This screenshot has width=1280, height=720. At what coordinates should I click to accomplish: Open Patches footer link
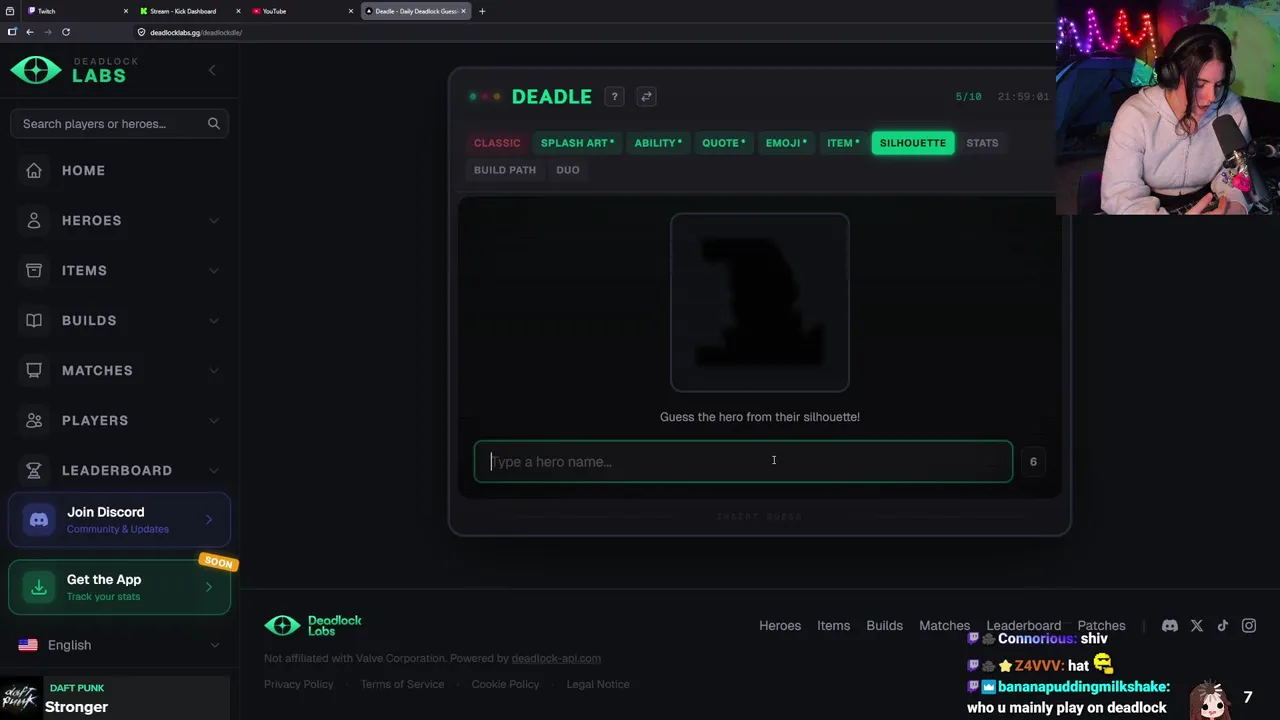tap(1101, 626)
